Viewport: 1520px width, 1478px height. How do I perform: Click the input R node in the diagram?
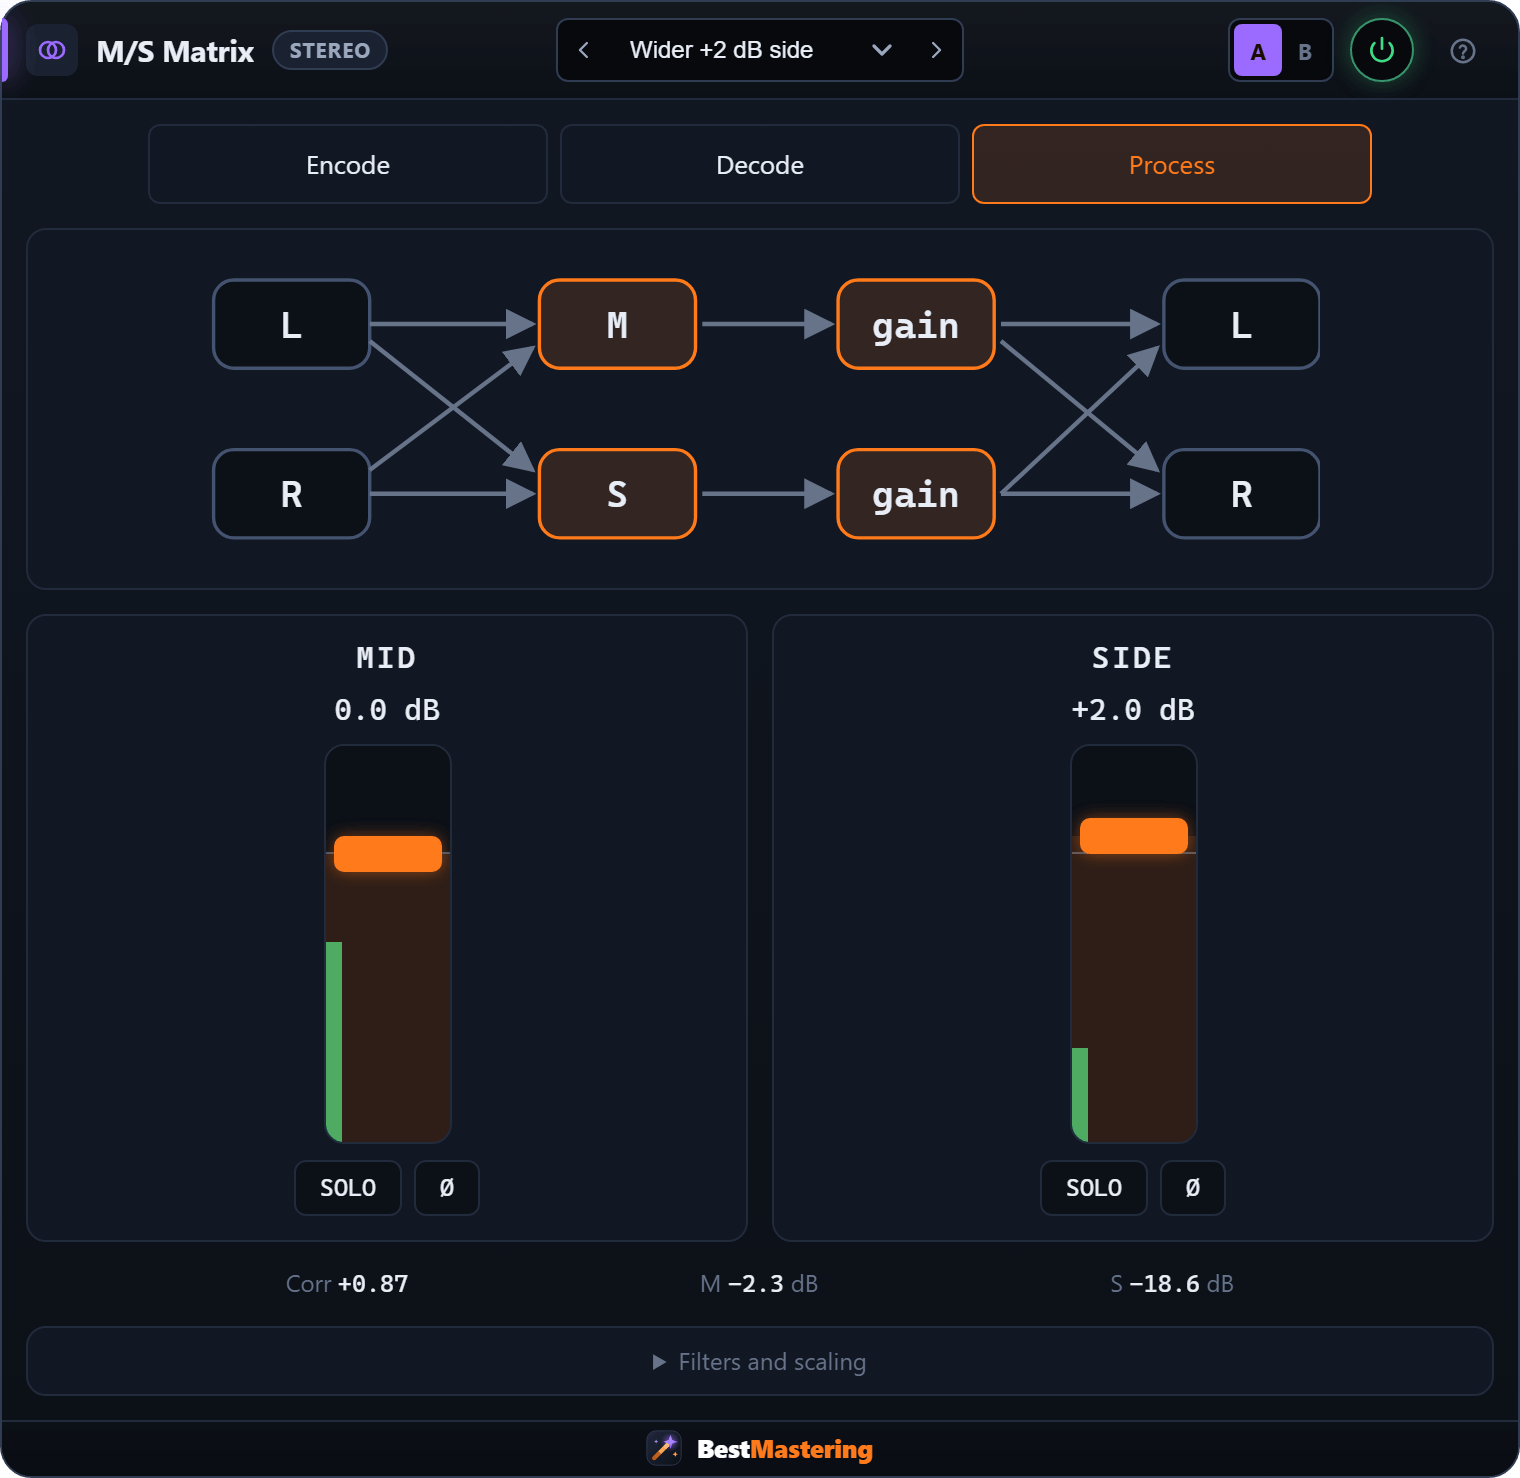tap(292, 494)
